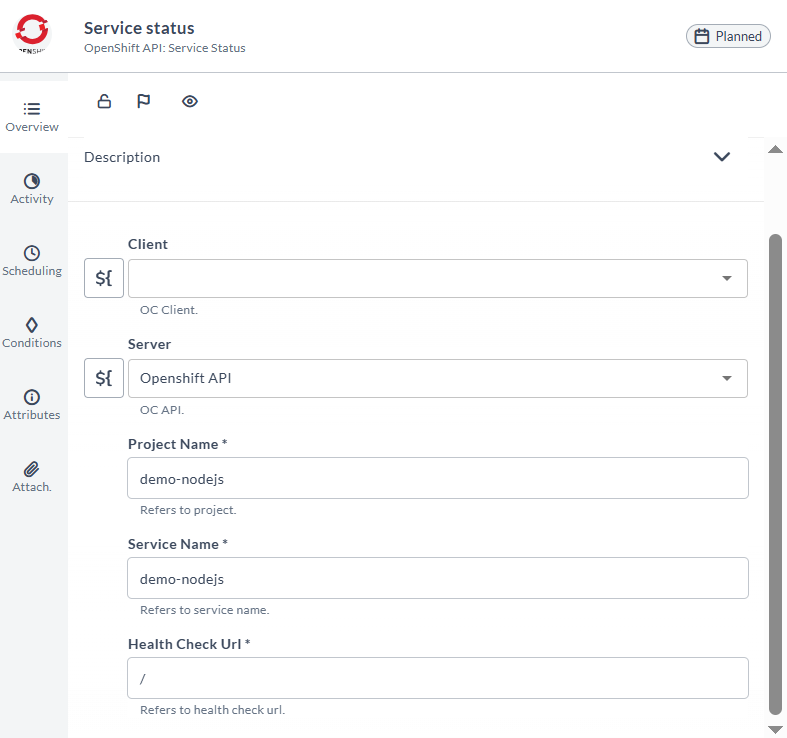Click the Service status title

click(x=139, y=28)
